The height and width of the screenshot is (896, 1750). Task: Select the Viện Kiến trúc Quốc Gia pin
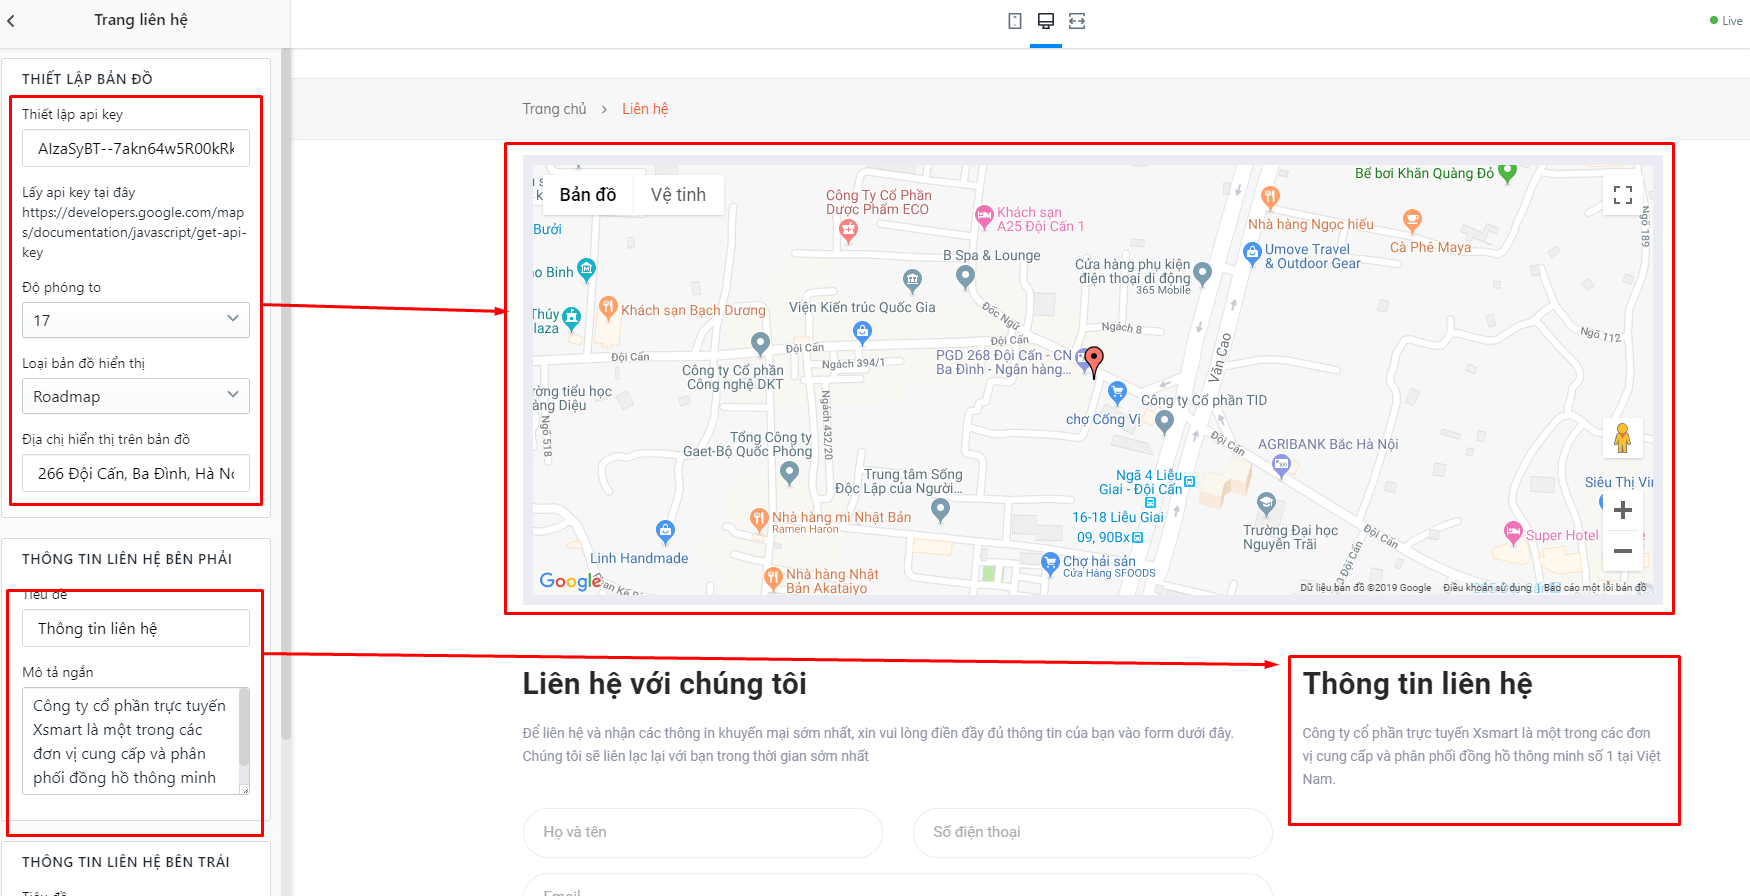tap(912, 280)
